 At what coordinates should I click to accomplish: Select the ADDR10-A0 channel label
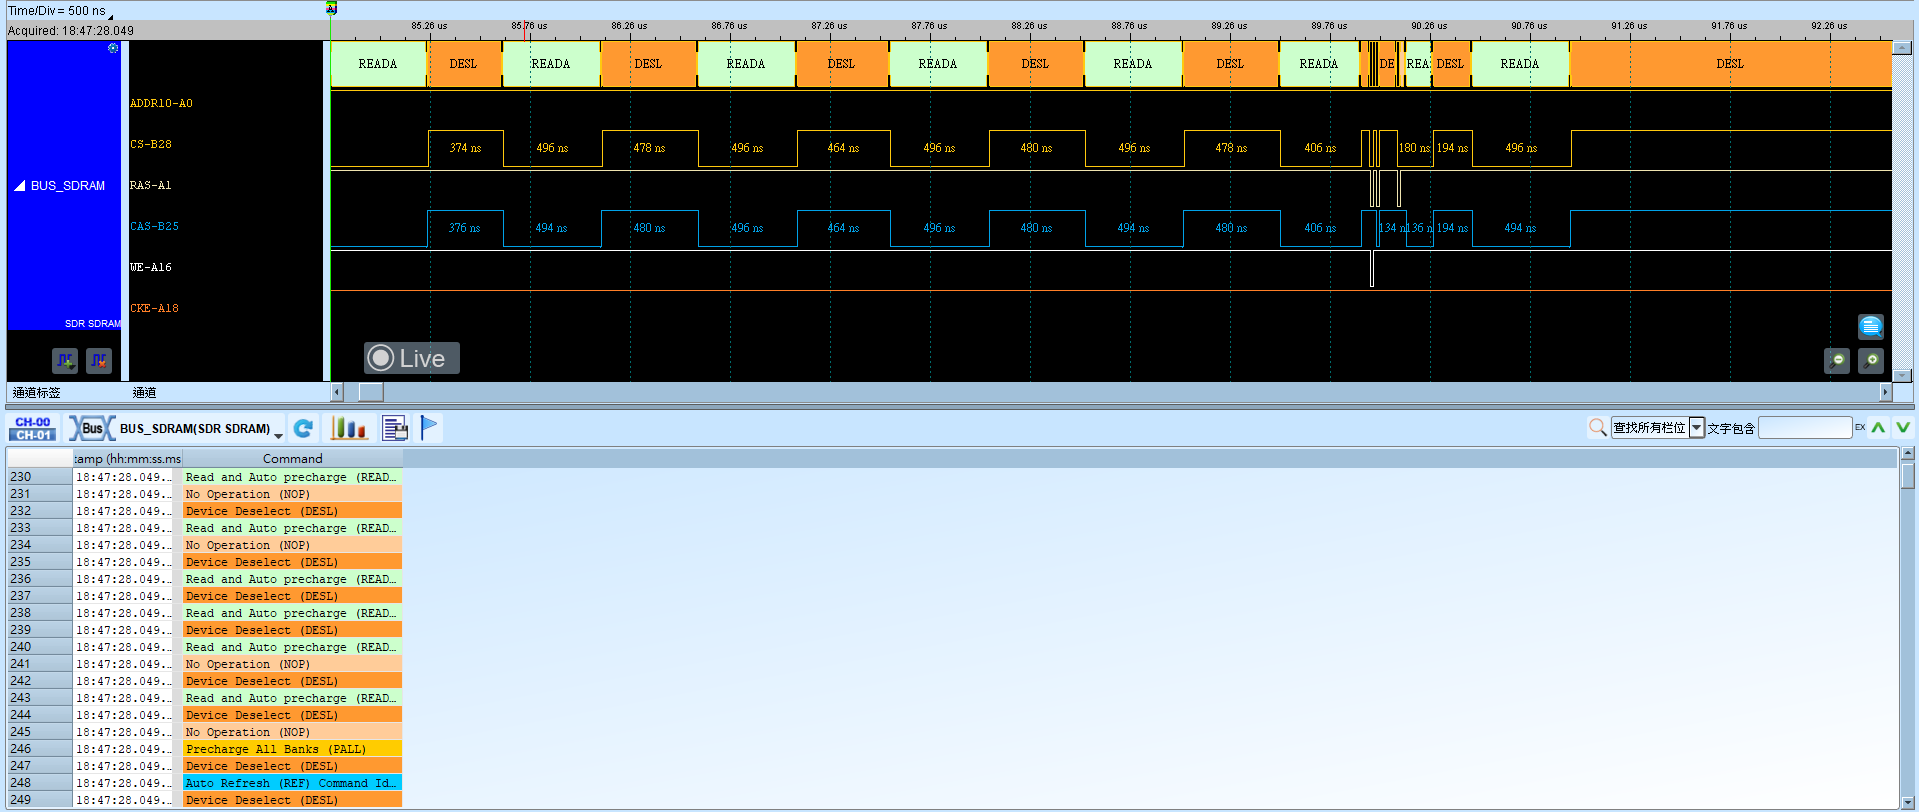point(161,104)
